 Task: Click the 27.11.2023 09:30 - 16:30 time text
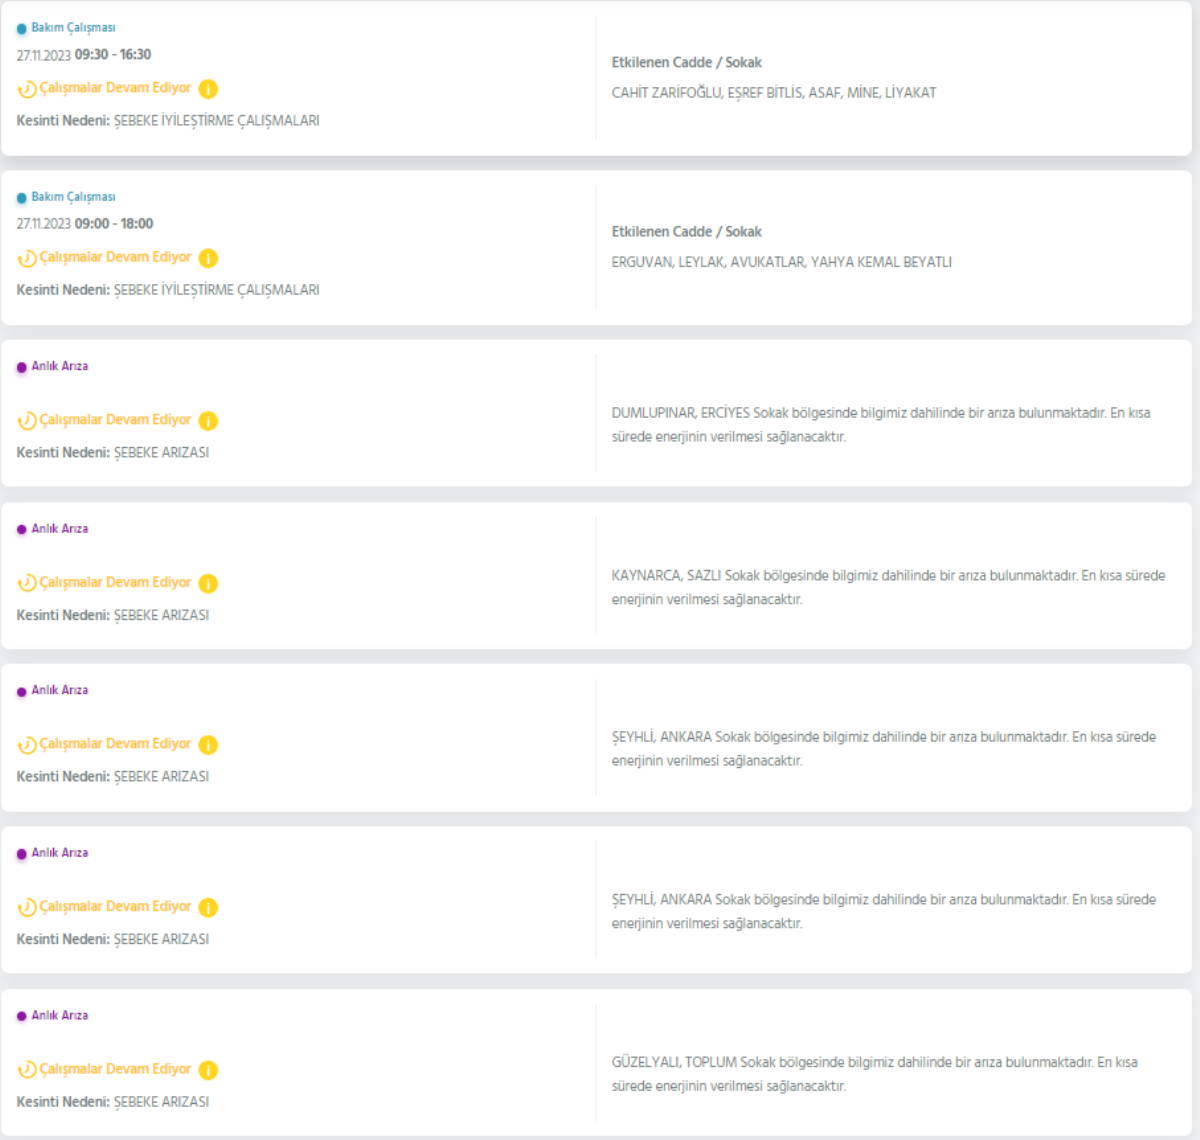(x=84, y=55)
